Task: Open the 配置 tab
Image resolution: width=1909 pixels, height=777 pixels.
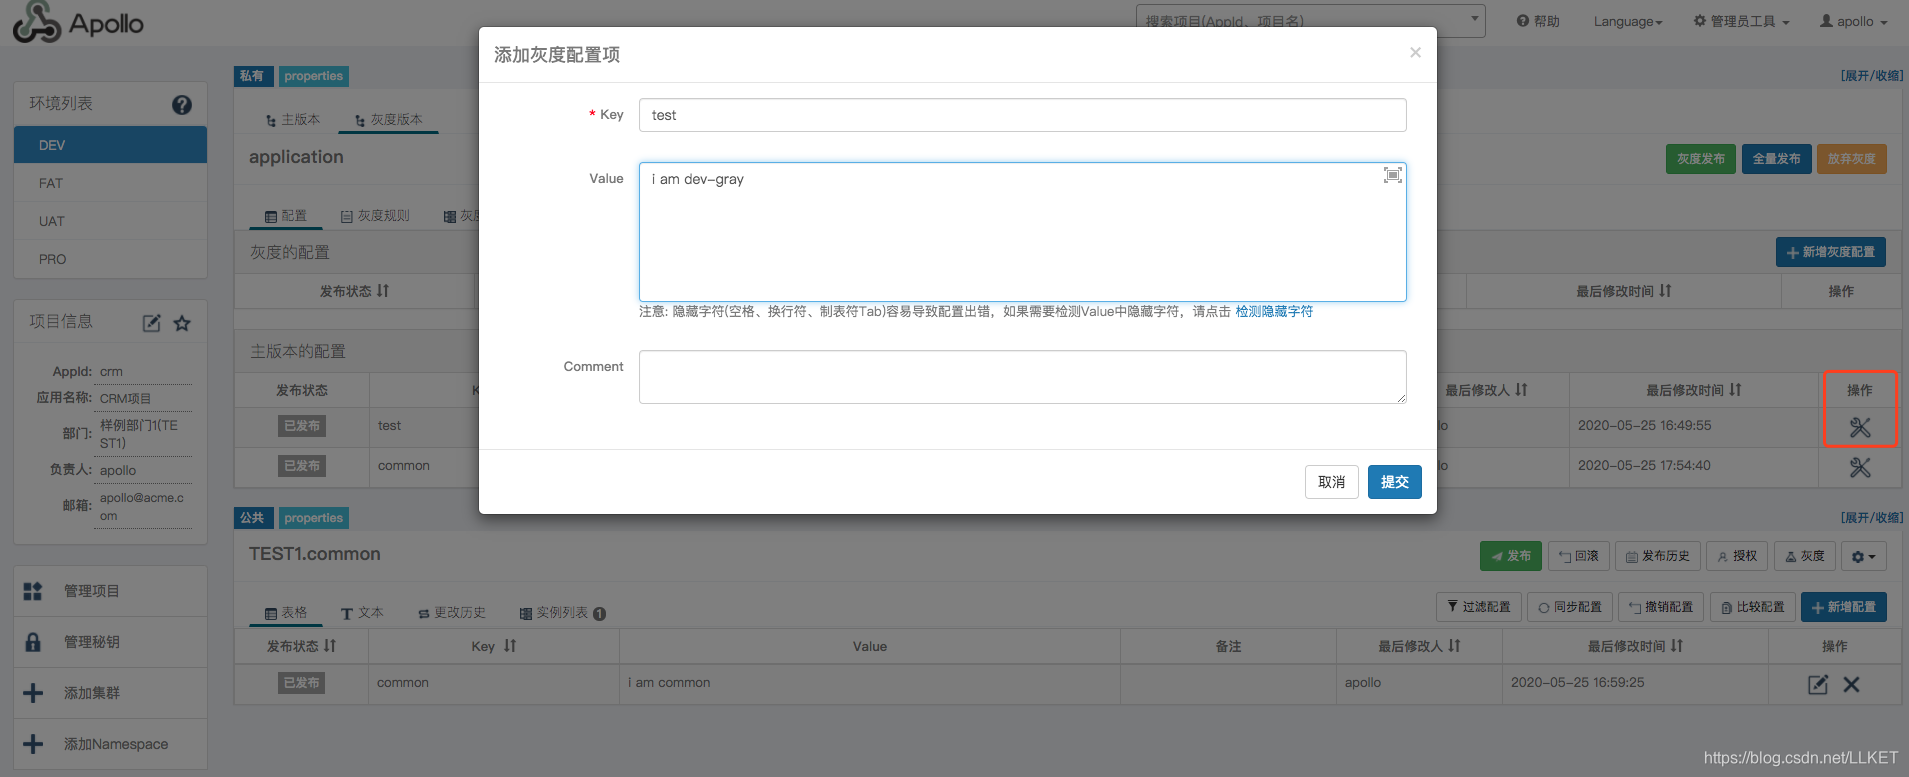Action: (286, 216)
